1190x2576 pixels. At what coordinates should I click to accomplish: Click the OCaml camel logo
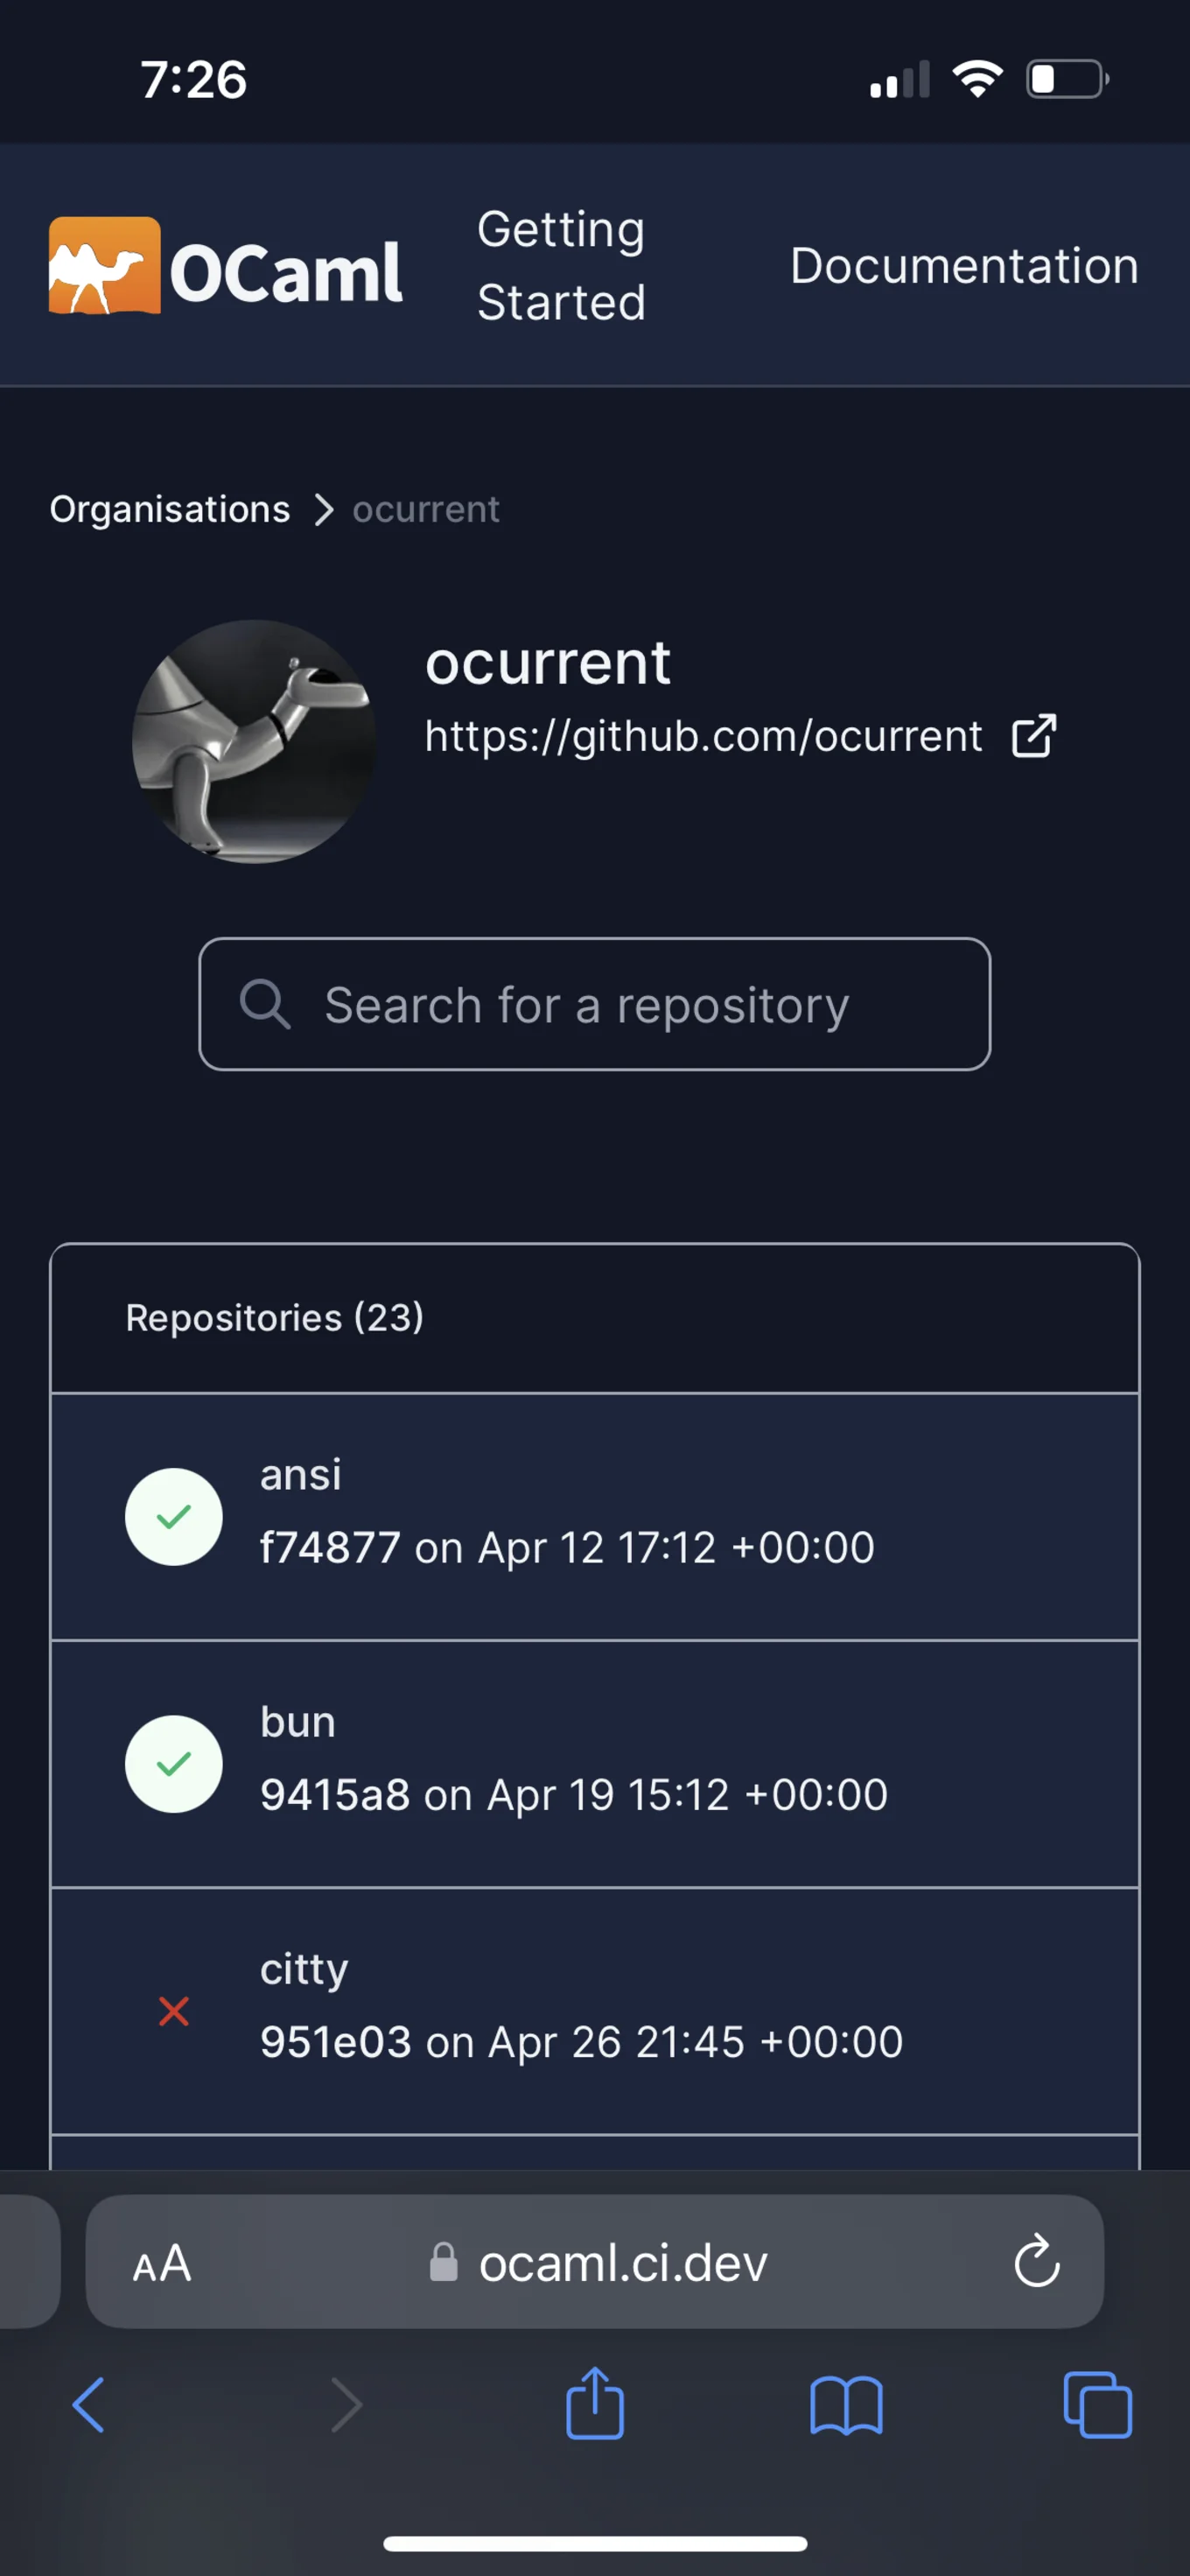(x=105, y=265)
